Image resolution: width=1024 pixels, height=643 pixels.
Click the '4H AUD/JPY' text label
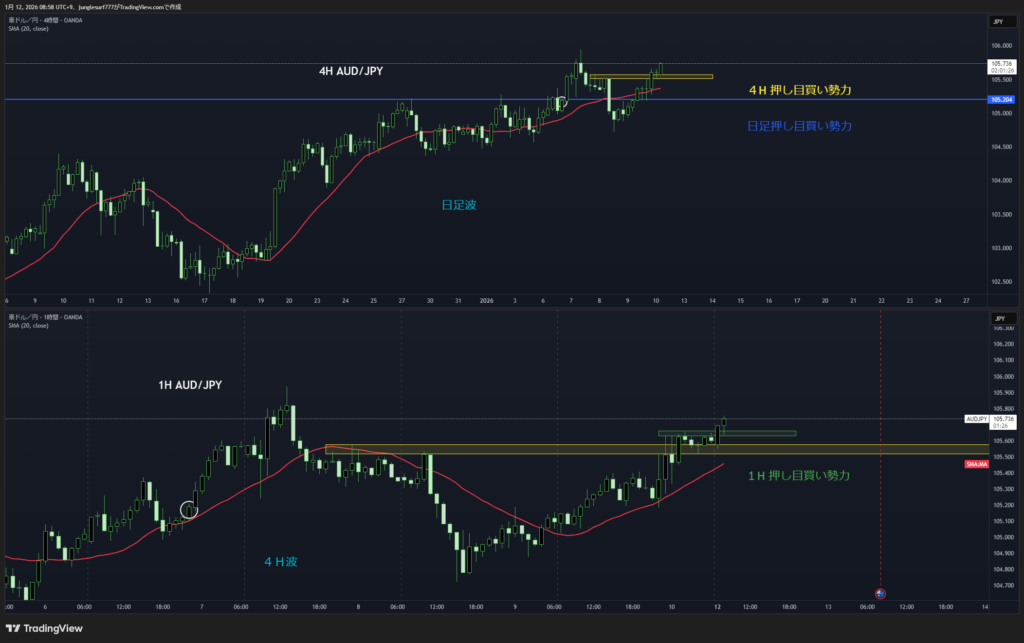tap(348, 71)
